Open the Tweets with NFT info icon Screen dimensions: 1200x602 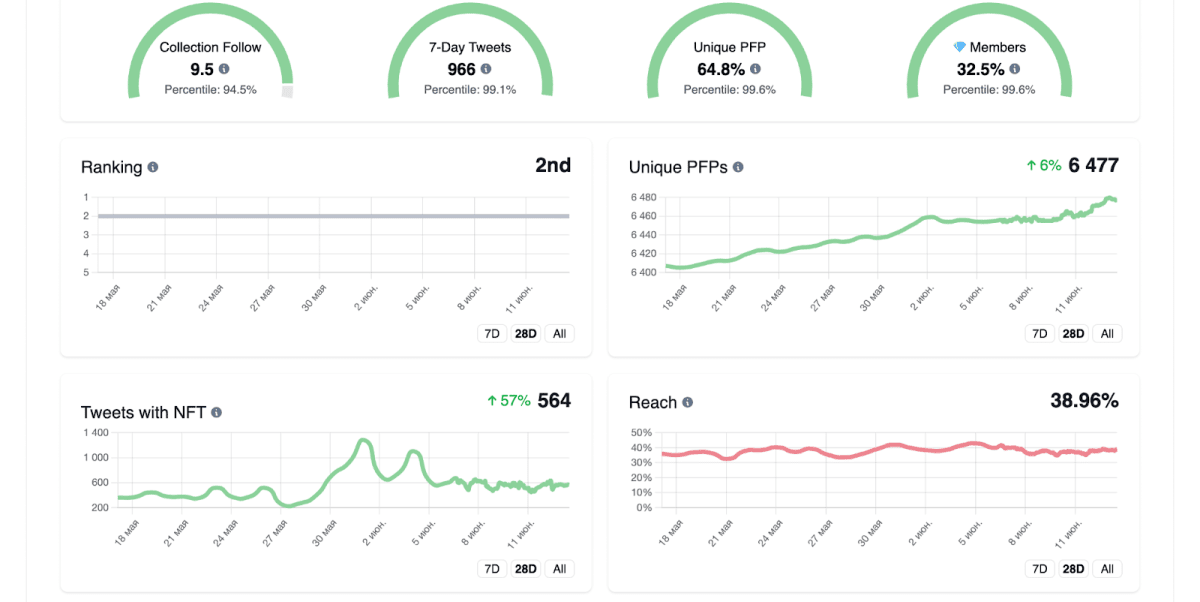click(x=217, y=412)
